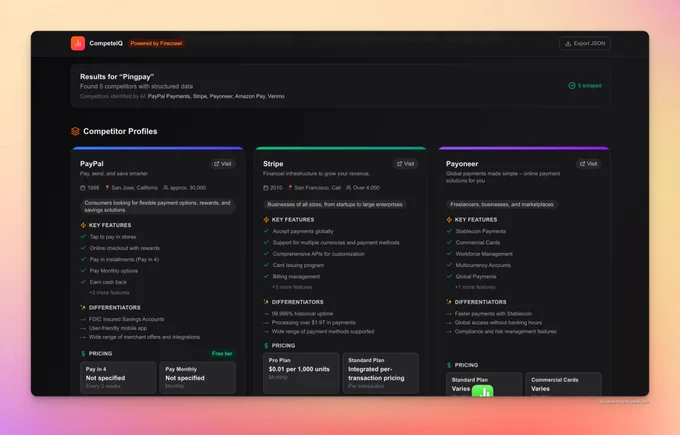Open the PayPal Visit link

tap(223, 164)
